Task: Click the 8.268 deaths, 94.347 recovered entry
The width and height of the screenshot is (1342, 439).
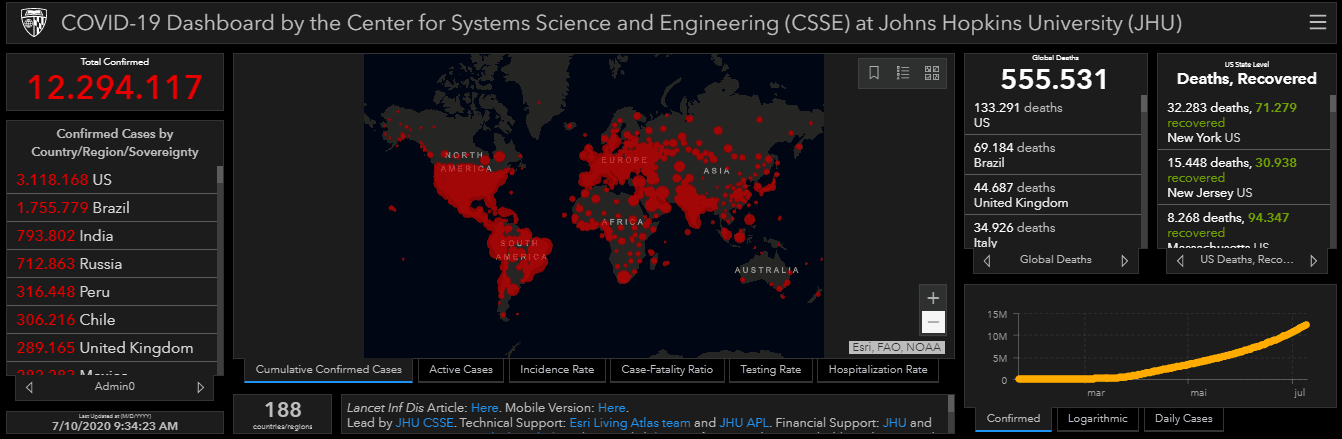Action: tap(1245, 227)
